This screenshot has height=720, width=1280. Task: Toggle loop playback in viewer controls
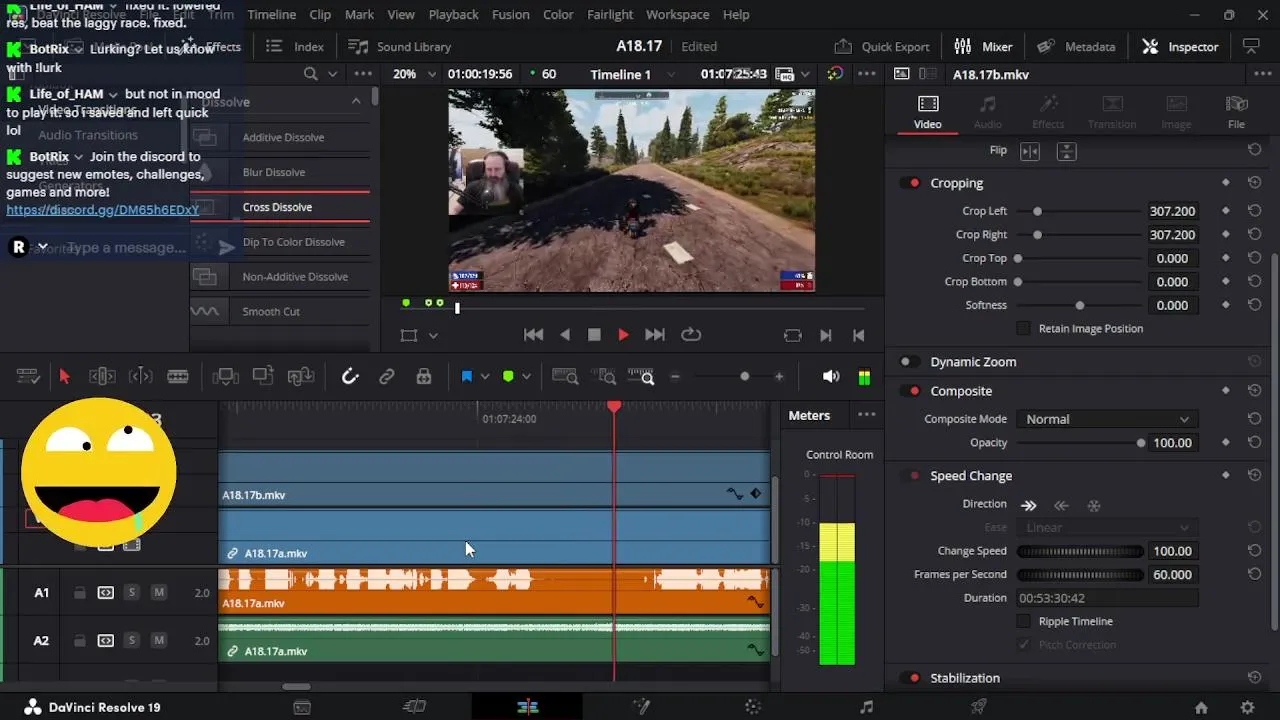(x=690, y=336)
